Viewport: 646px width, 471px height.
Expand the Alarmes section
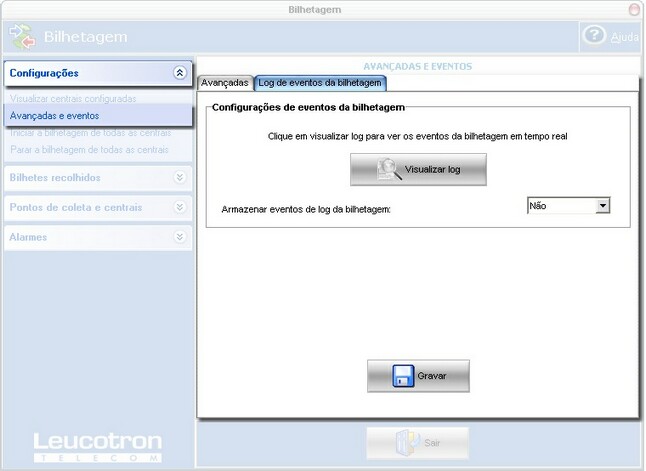180,237
